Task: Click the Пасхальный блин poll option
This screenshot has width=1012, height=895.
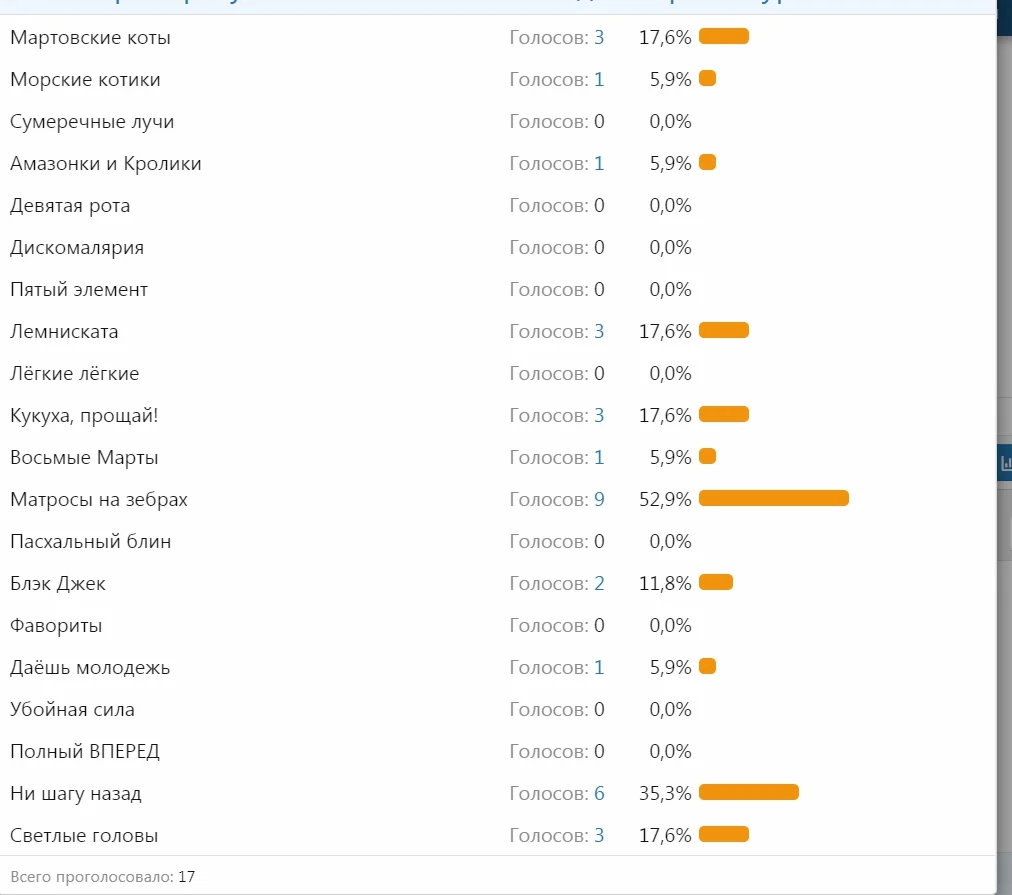Action: click(90, 542)
